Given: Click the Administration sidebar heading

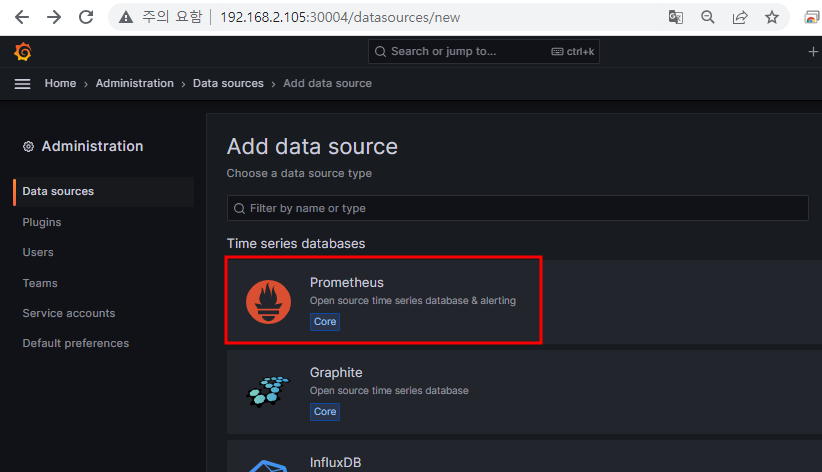Looking at the screenshot, I should [x=92, y=146].
